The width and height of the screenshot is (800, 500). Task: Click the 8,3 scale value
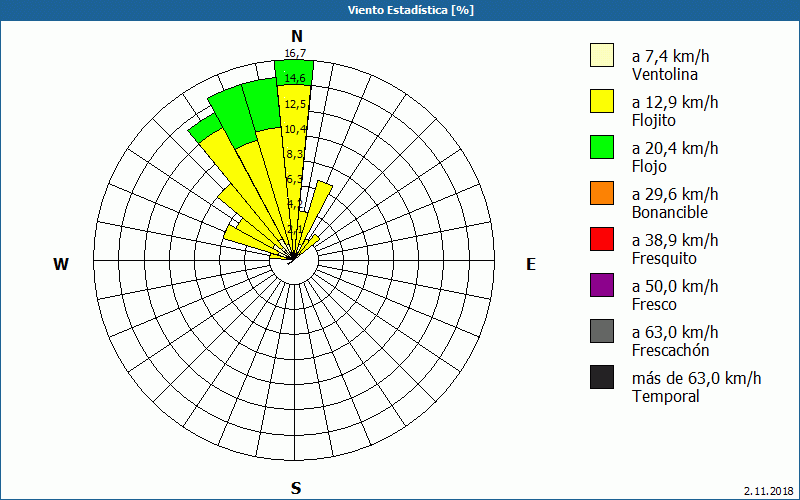(295, 154)
